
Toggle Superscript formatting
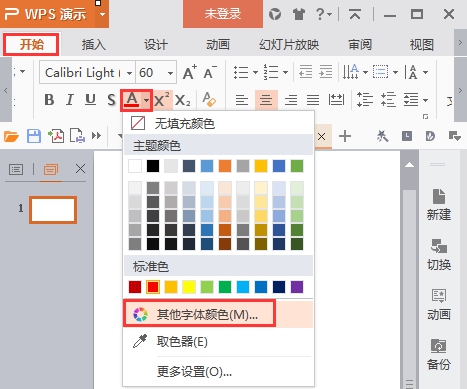click(162, 100)
